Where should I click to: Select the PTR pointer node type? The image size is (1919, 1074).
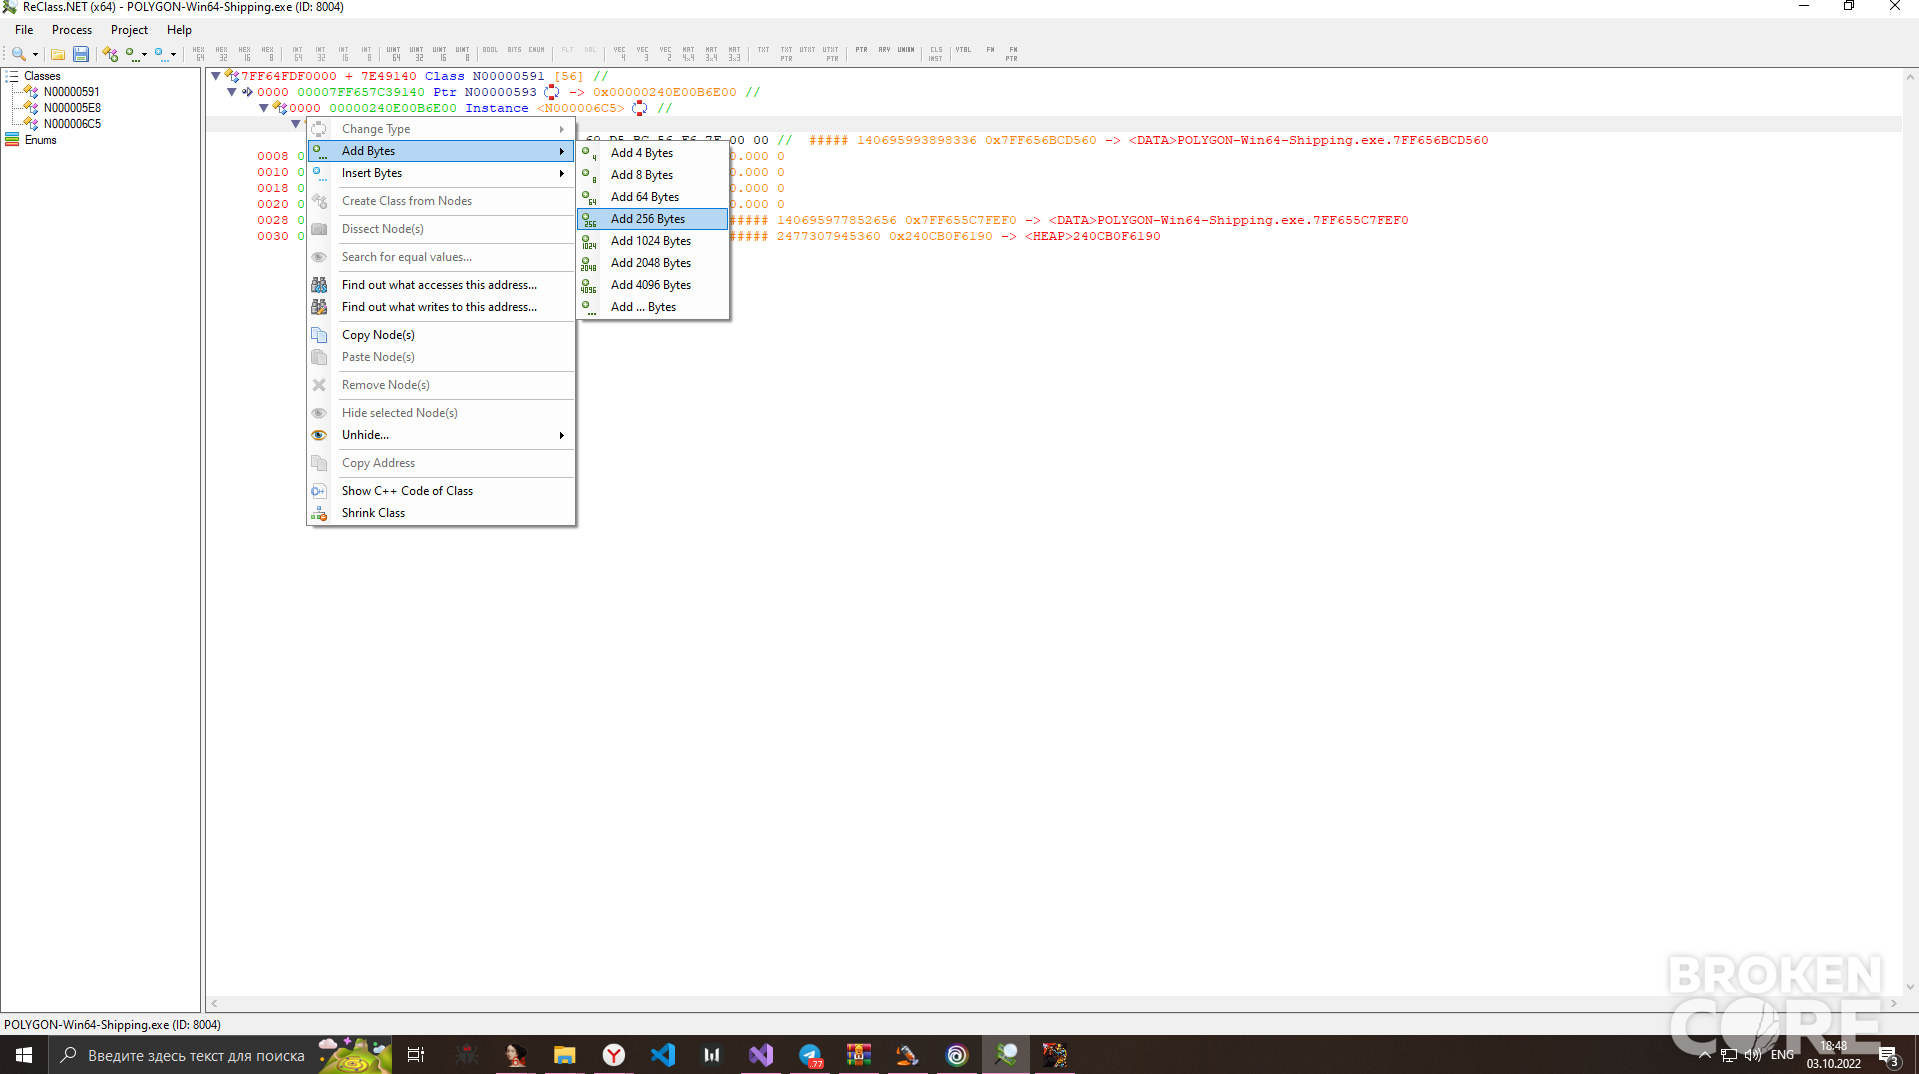pyautogui.click(x=861, y=50)
